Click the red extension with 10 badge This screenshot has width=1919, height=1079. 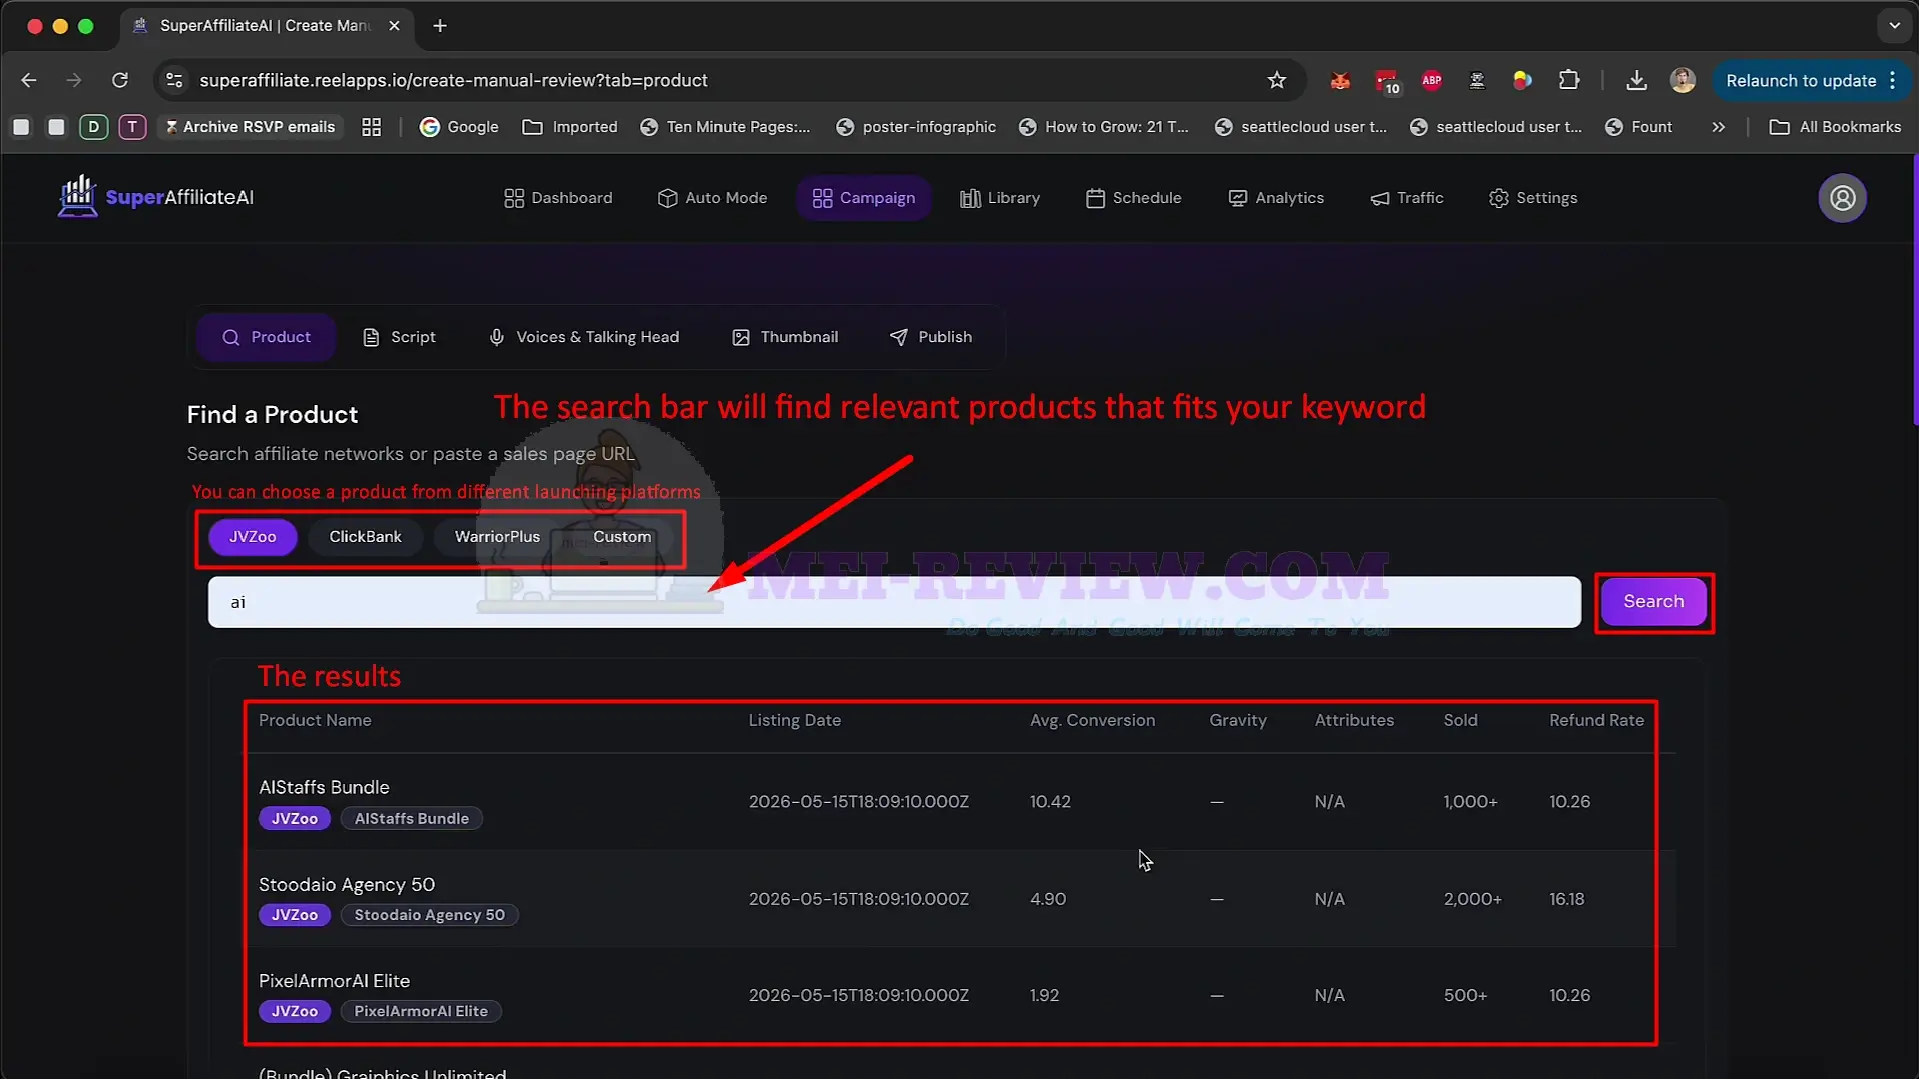(x=1387, y=81)
